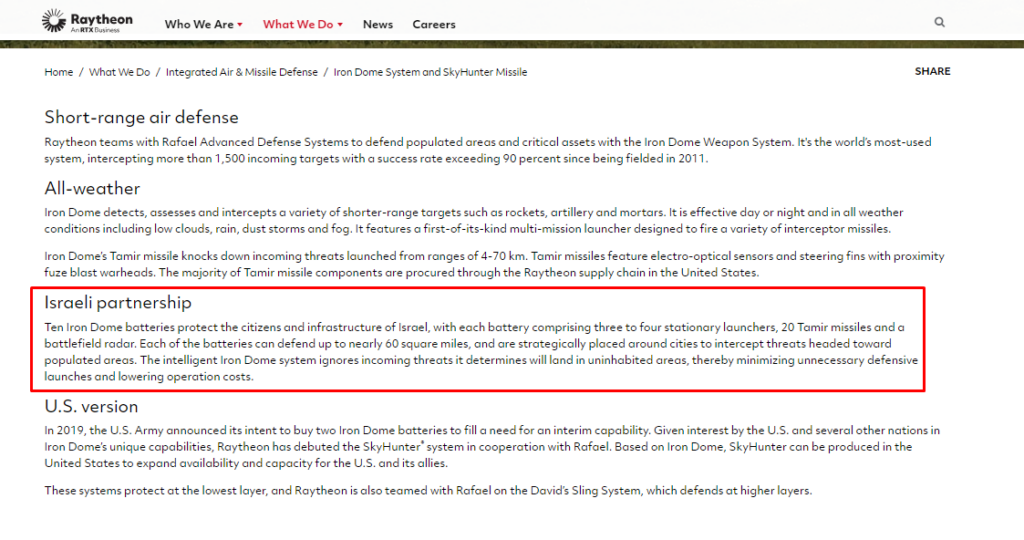Expand the What We Do menu
This screenshot has width=1024, height=540.
(x=302, y=24)
